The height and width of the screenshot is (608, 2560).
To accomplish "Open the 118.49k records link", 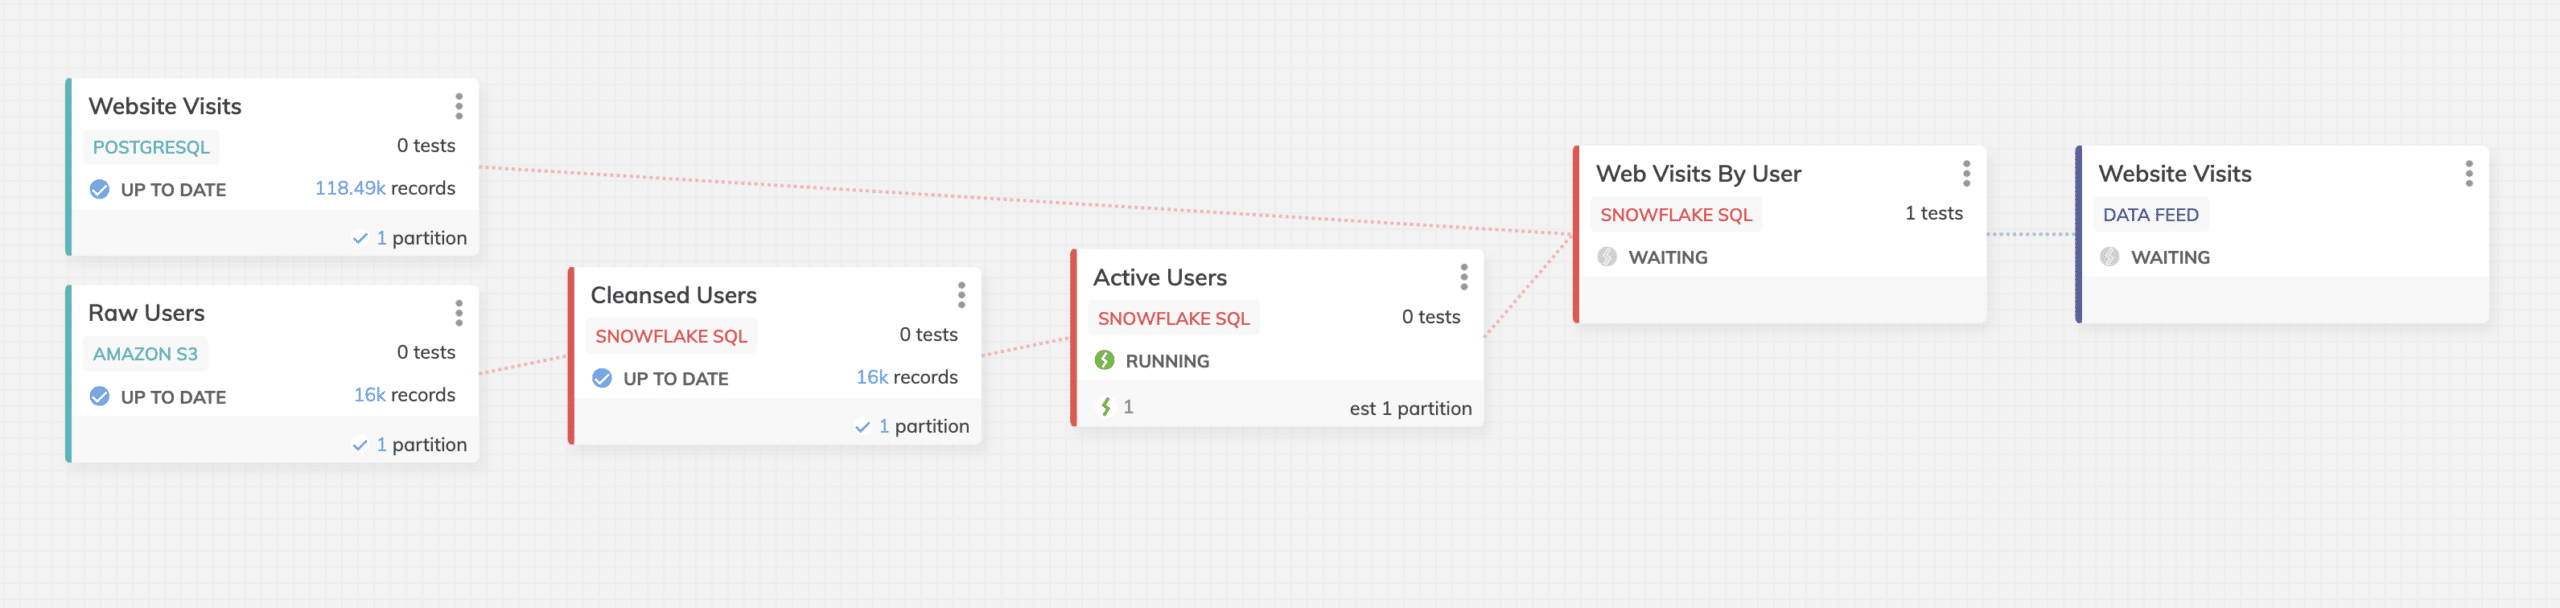I will click(385, 188).
